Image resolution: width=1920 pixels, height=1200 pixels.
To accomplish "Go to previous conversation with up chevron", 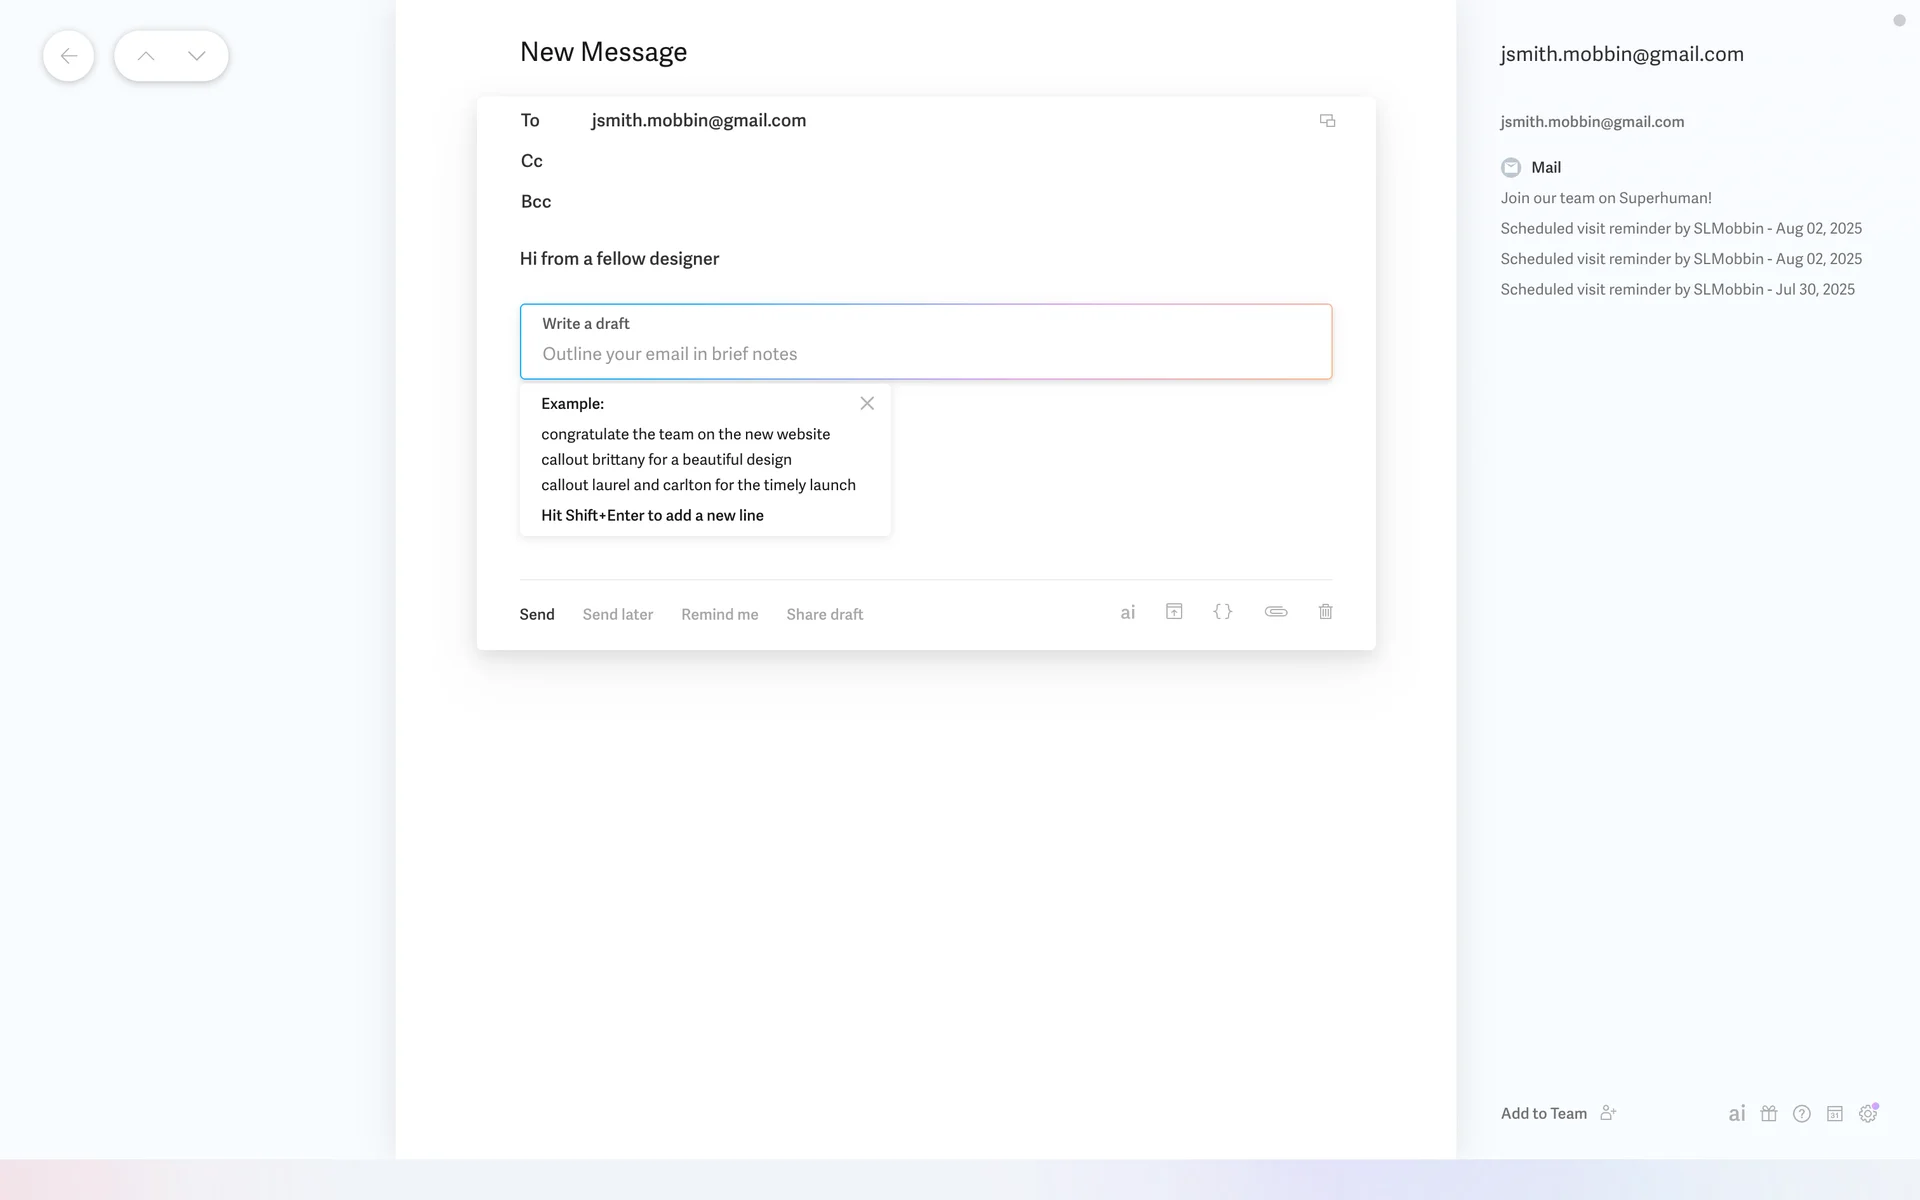I will click(x=146, y=56).
